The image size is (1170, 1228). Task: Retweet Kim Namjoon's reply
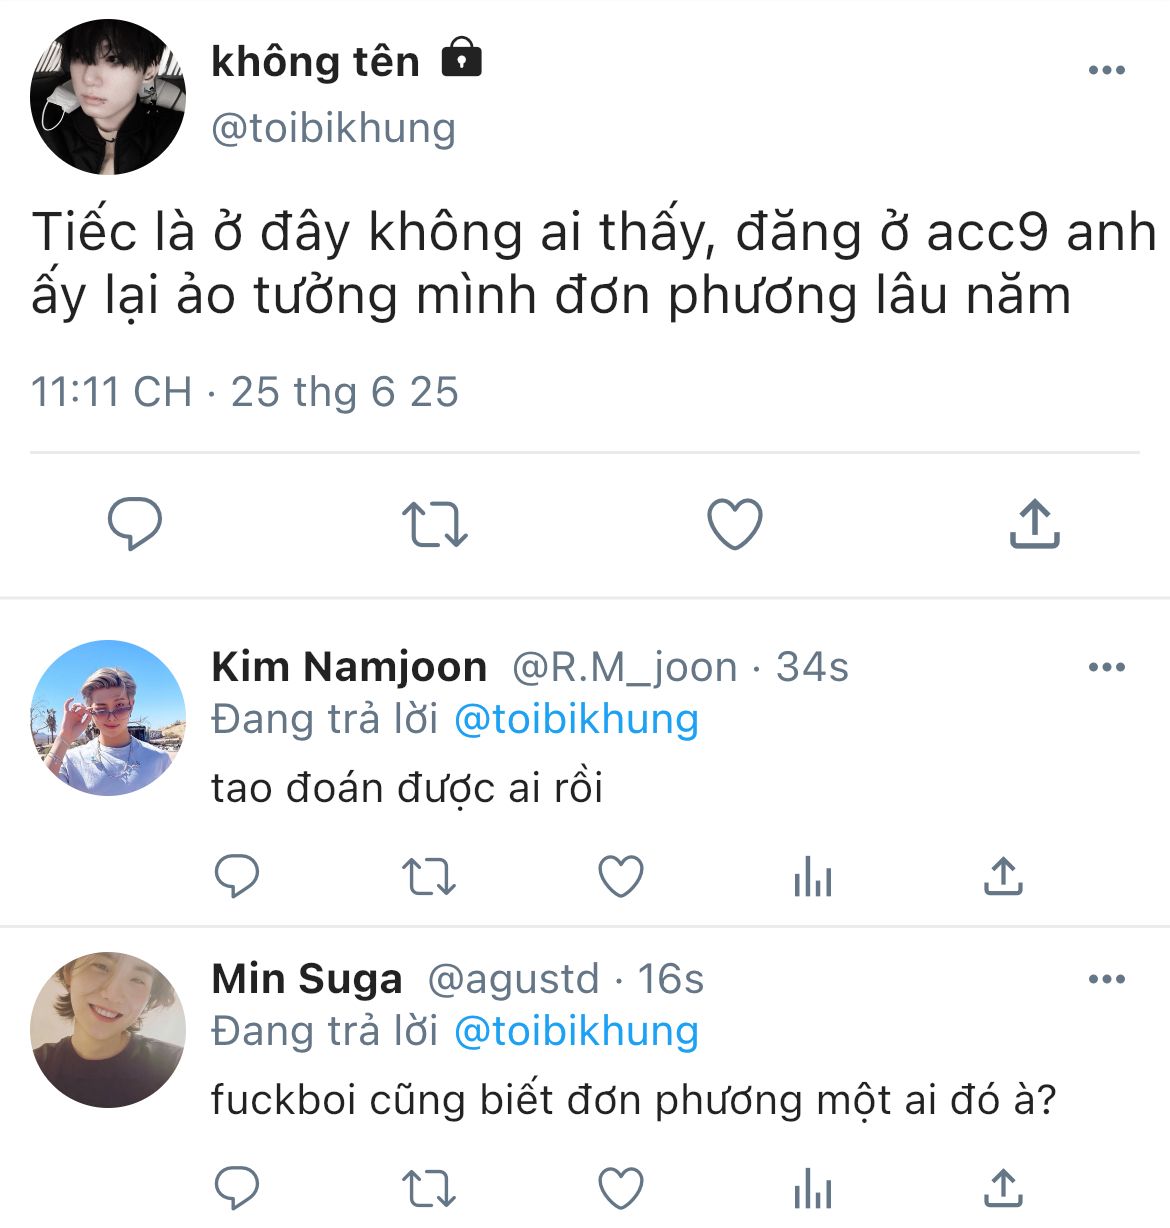pos(429,877)
